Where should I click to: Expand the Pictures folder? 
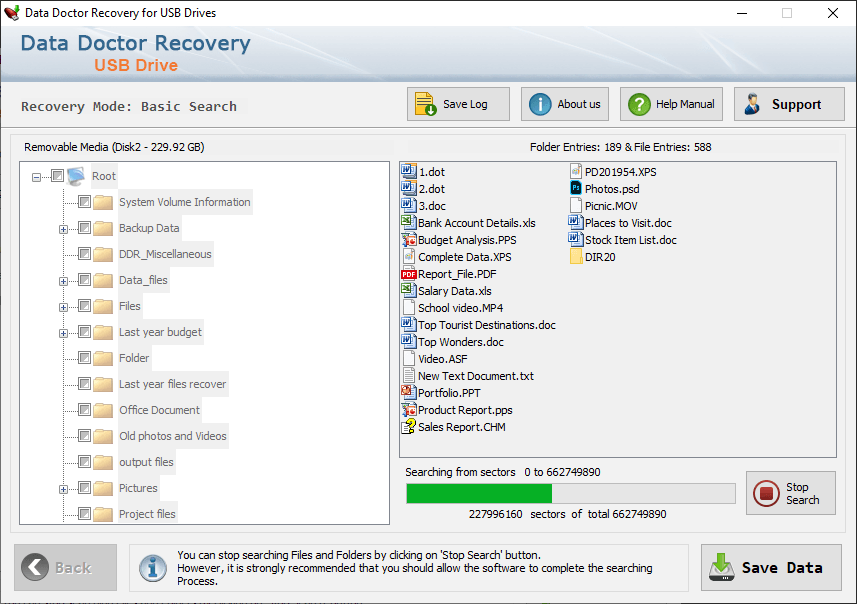click(x=63, y=489)
